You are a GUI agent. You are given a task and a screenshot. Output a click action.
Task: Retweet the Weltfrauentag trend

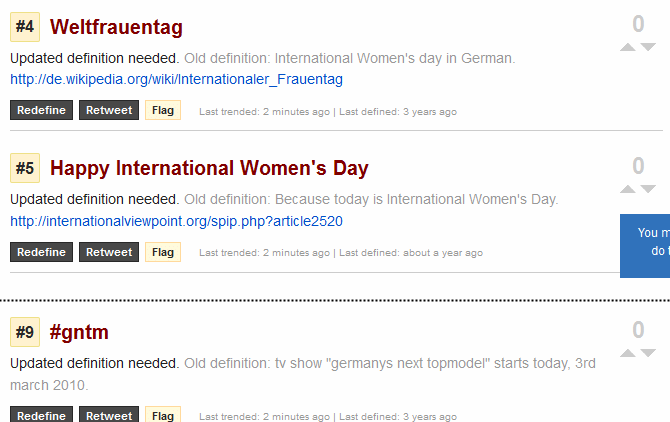(x=109, y=110)
